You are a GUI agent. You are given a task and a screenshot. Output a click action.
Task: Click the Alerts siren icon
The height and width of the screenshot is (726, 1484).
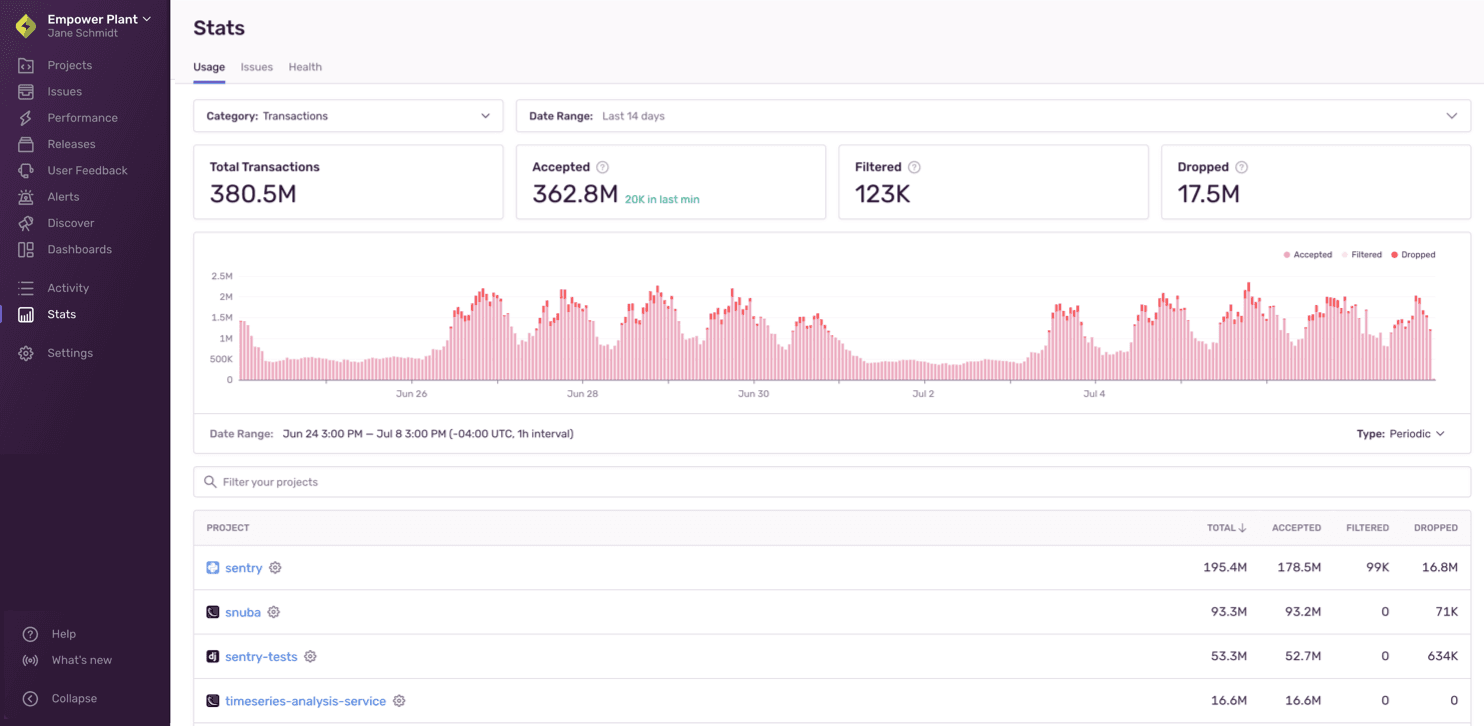point(26,197)
